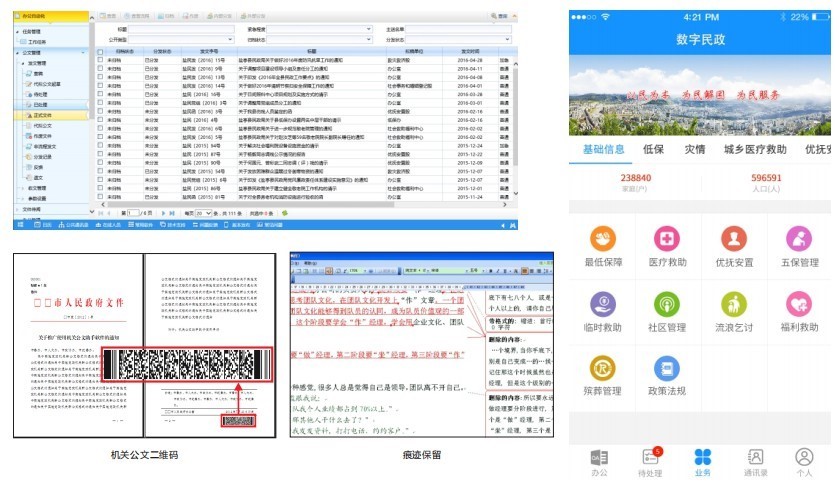Check the row dated 2016-04-08

pyautogui.click(x=100, y=77)
